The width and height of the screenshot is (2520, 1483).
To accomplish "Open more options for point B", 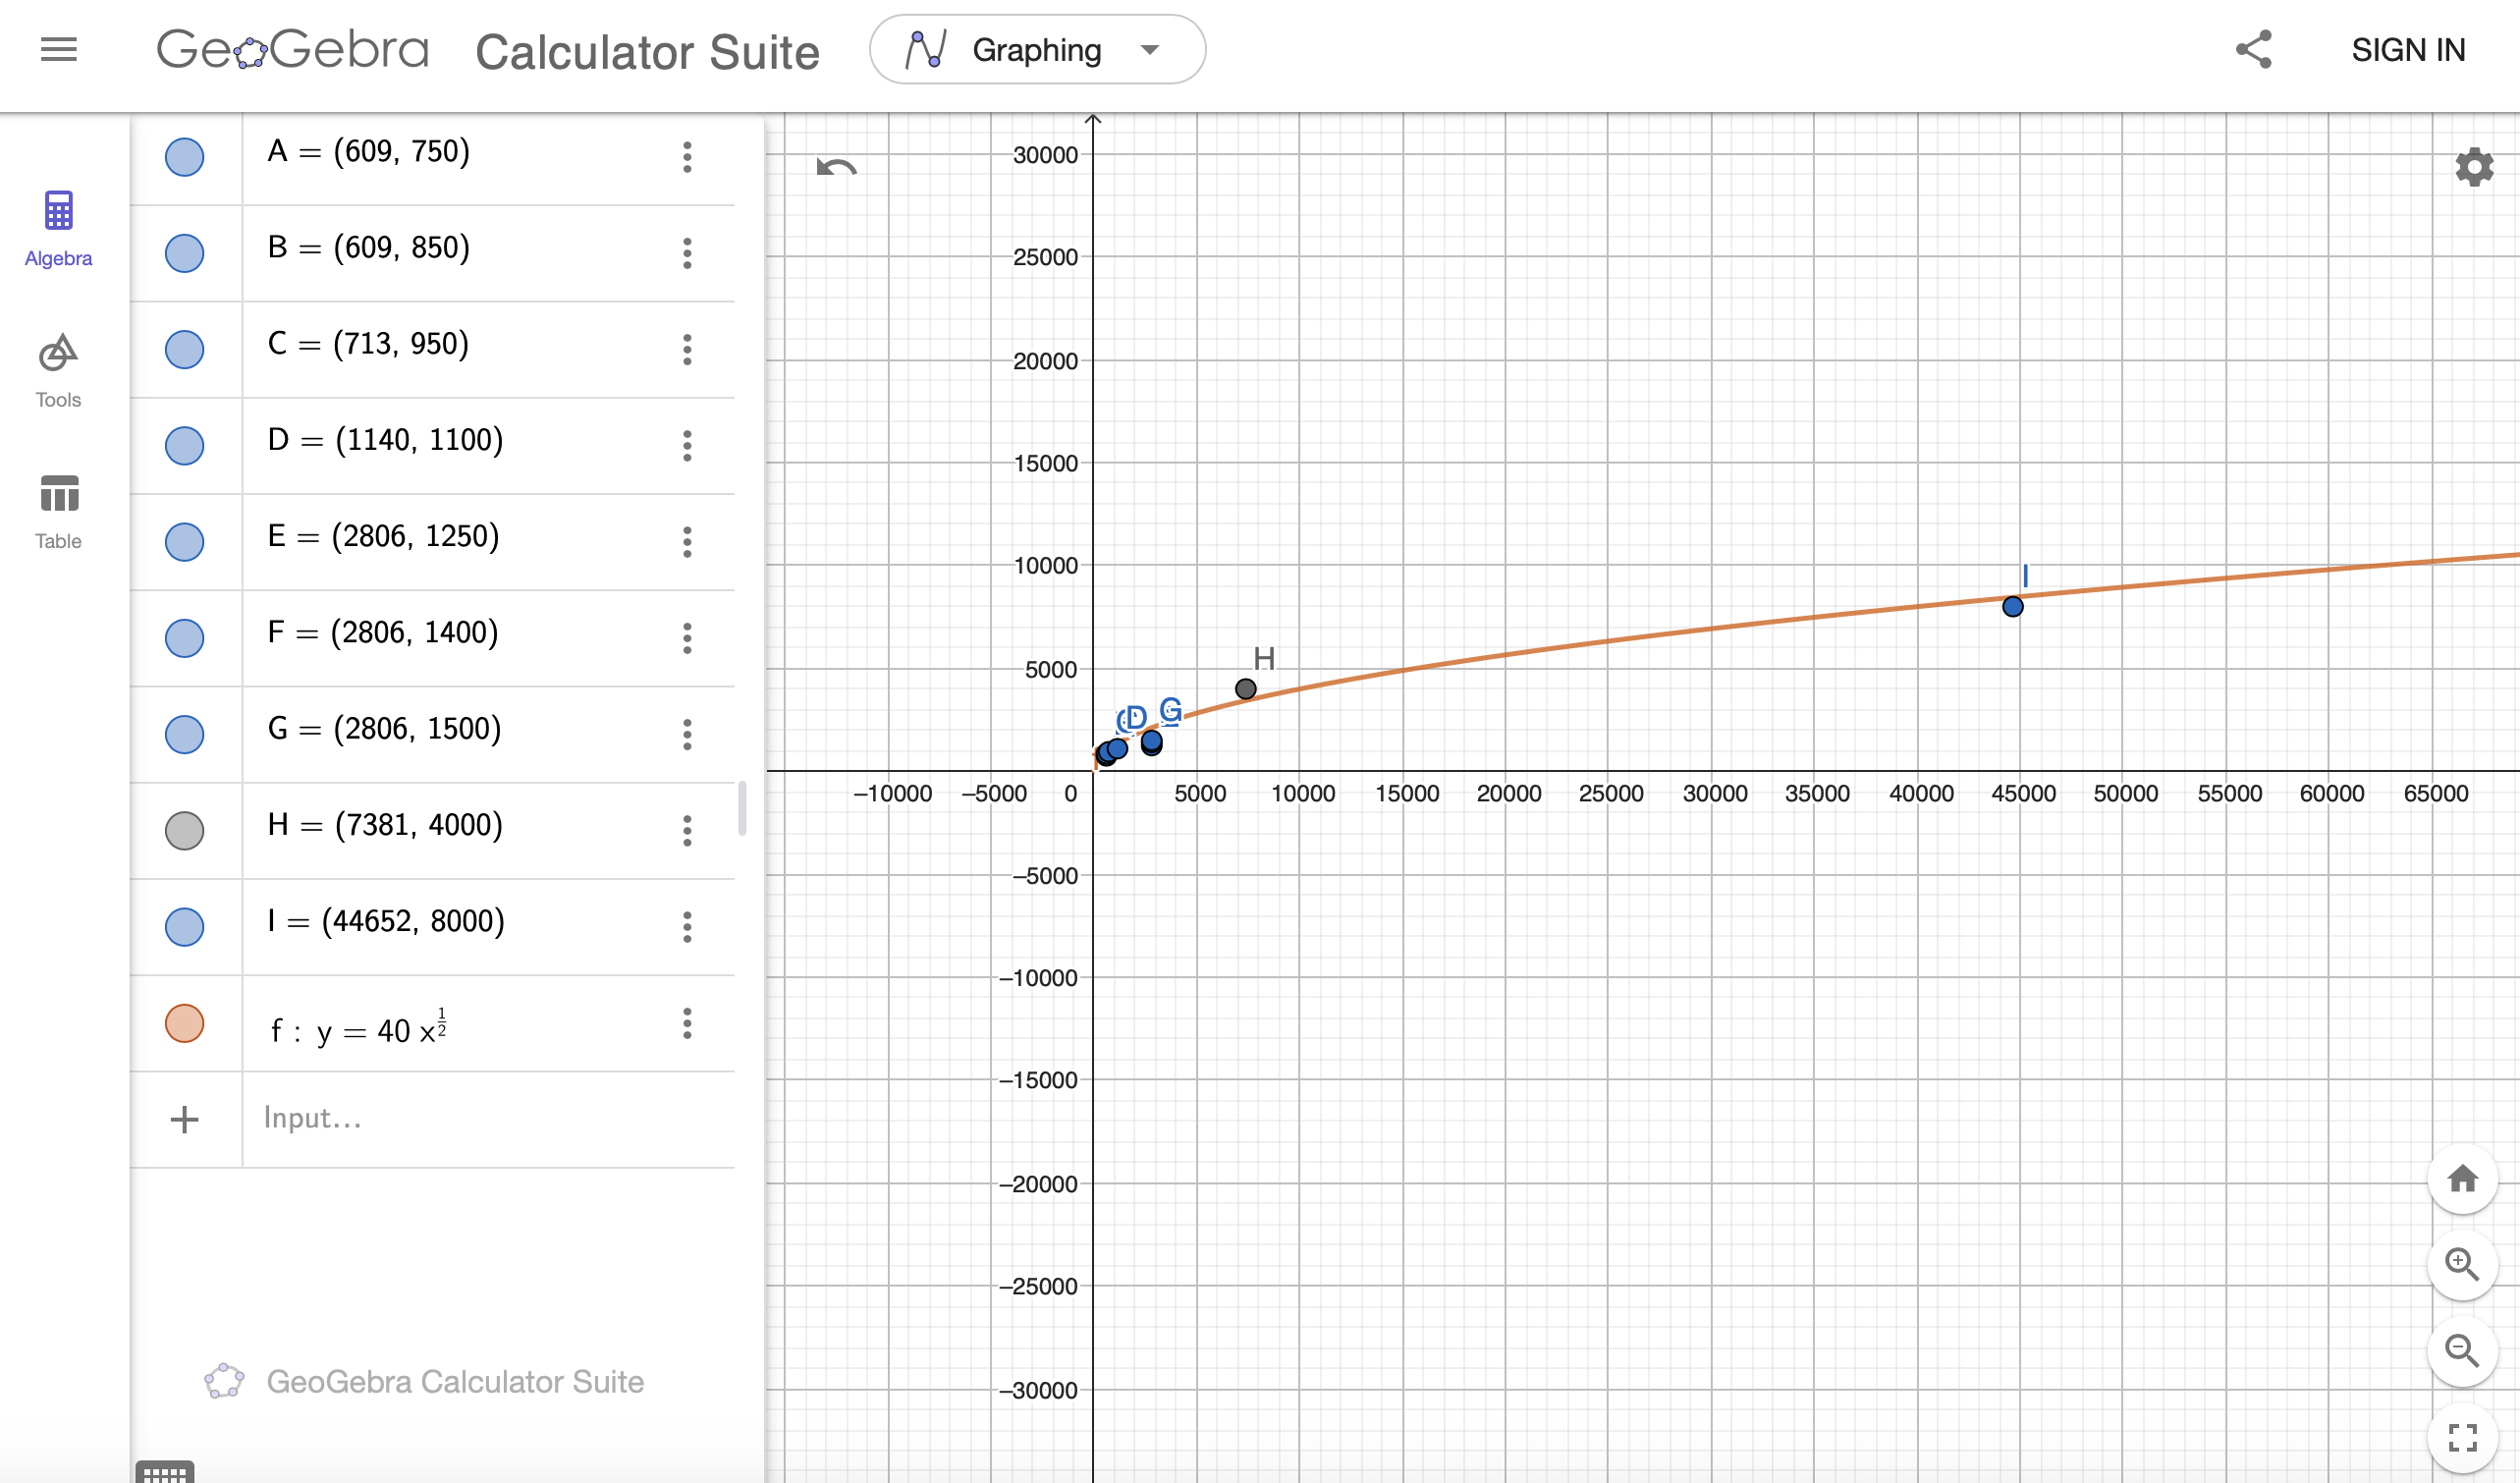I will pyautogui.click(x=687, y=253).
